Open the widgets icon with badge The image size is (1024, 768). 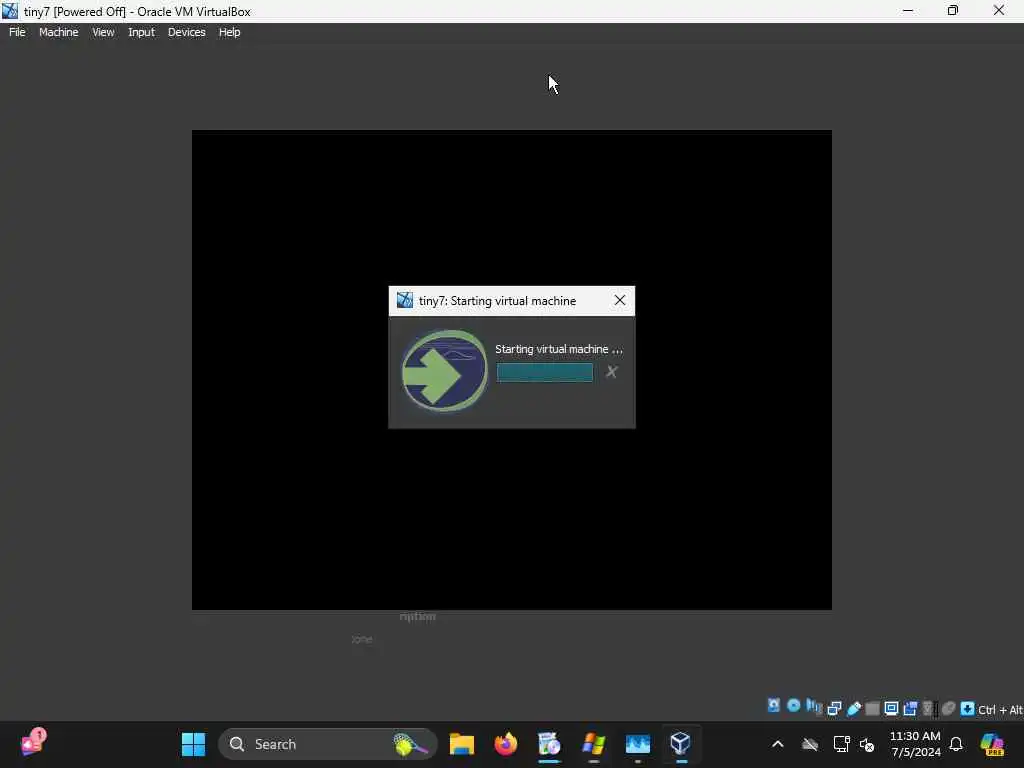pos(33,743)
